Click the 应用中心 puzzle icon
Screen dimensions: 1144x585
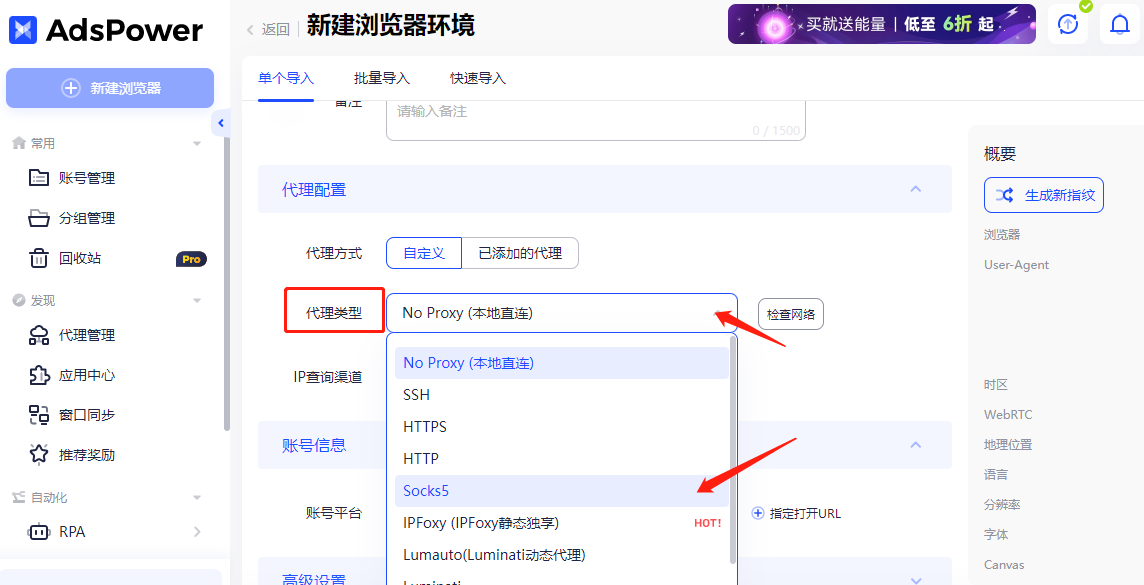[x=39, y=375]
